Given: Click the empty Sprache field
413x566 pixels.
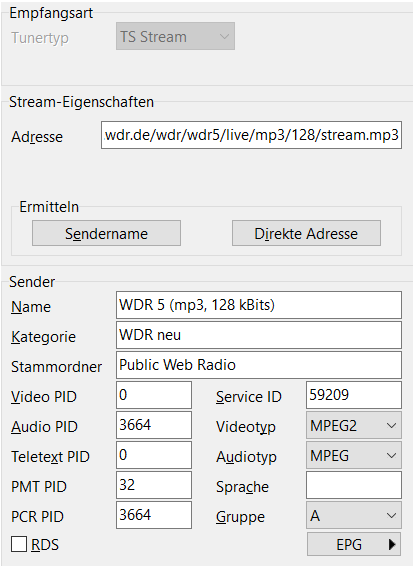Looking at the screenshot, I should point(354,485).
